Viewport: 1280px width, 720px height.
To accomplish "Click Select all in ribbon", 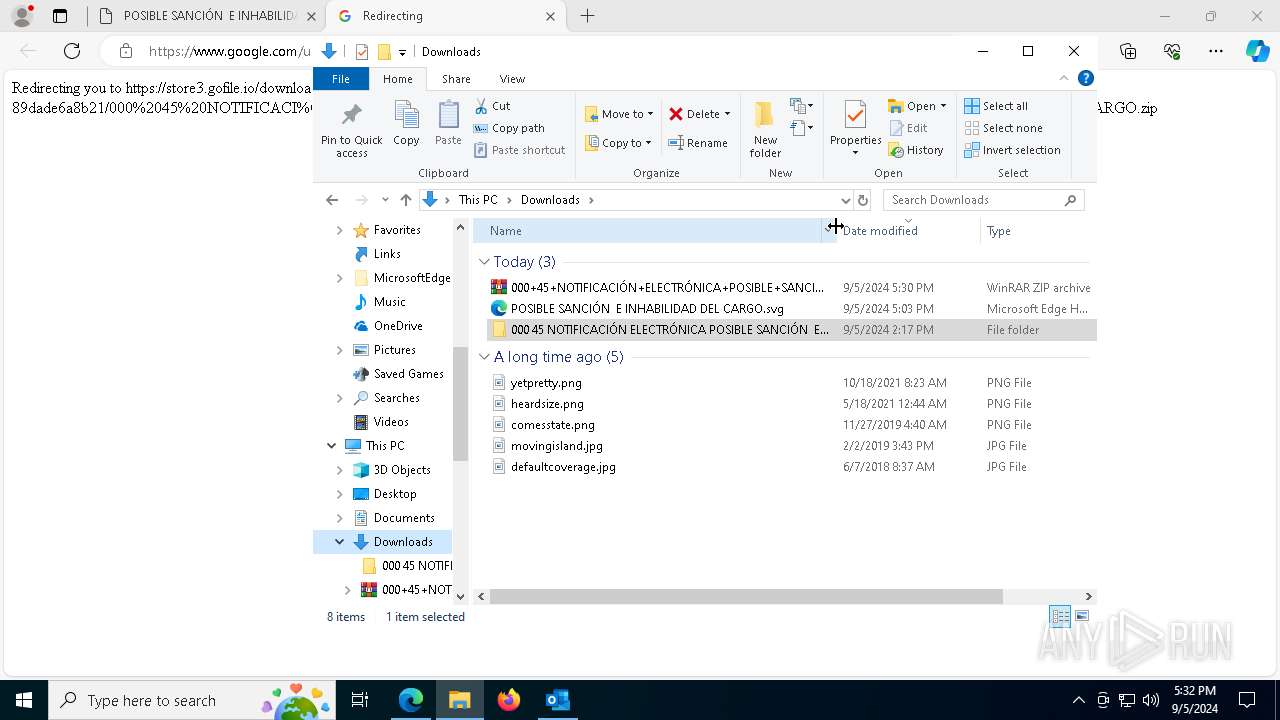I will (996, 106).
